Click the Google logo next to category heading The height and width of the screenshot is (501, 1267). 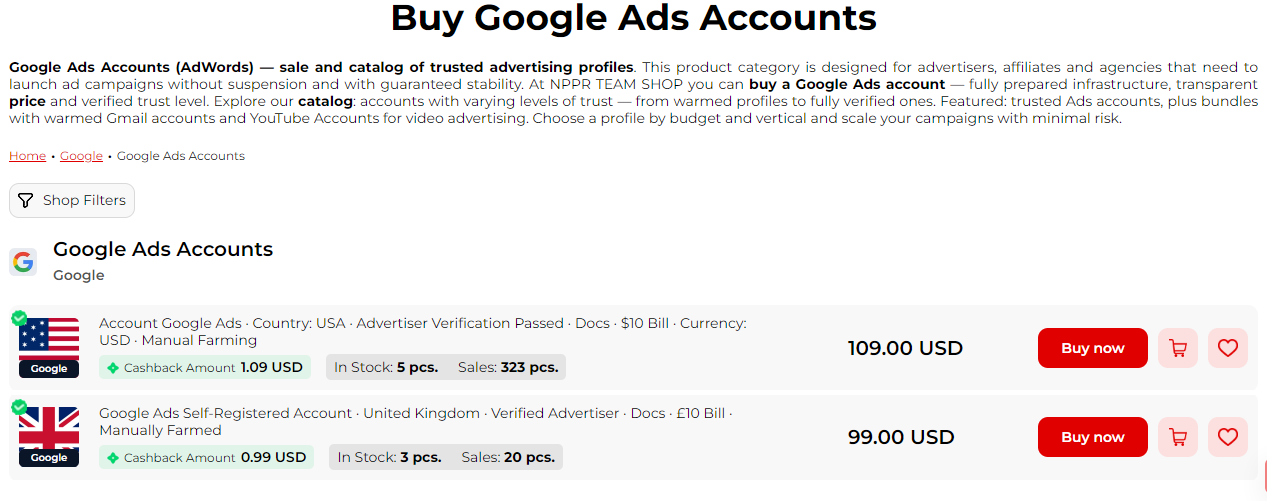click(x=23, y=262)
